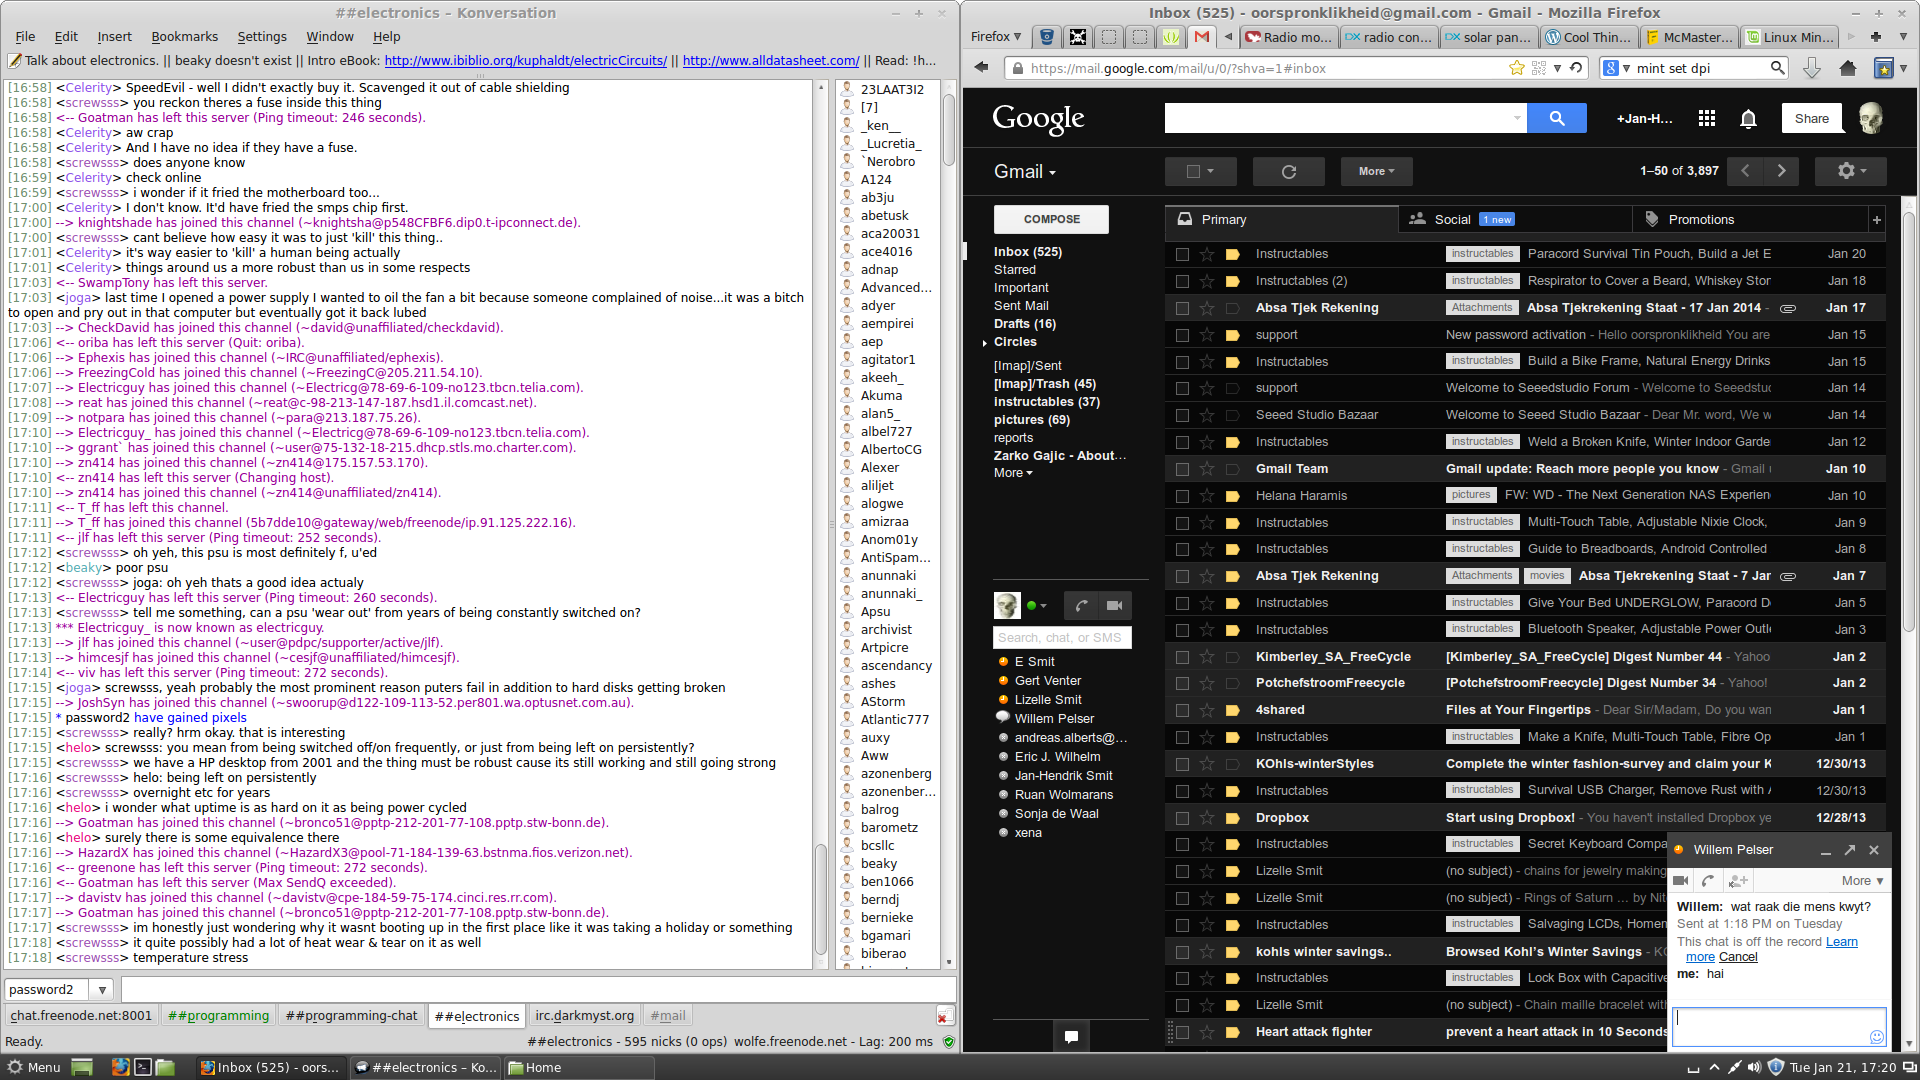
Task: Go to Firefox home page
Action: coord(1847,68)
